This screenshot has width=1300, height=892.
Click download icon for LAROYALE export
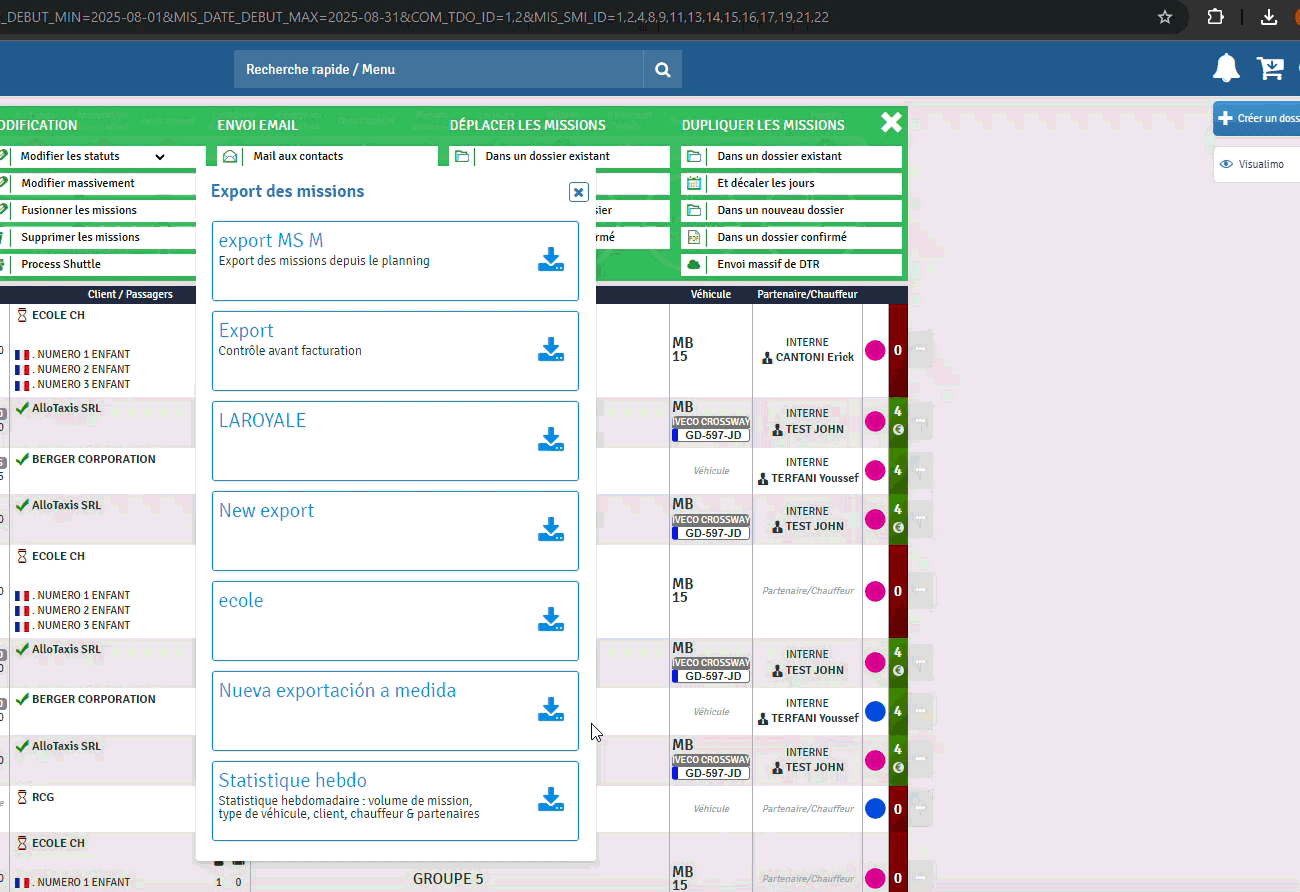[x=551, y=440]
